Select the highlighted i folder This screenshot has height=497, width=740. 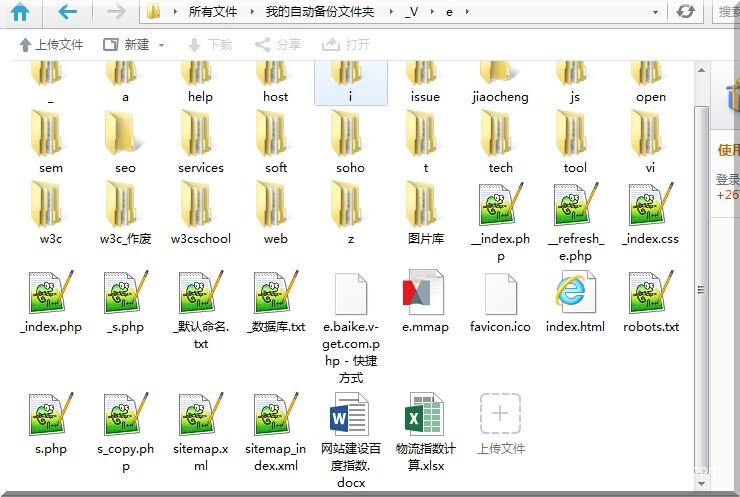click(351, 83)
